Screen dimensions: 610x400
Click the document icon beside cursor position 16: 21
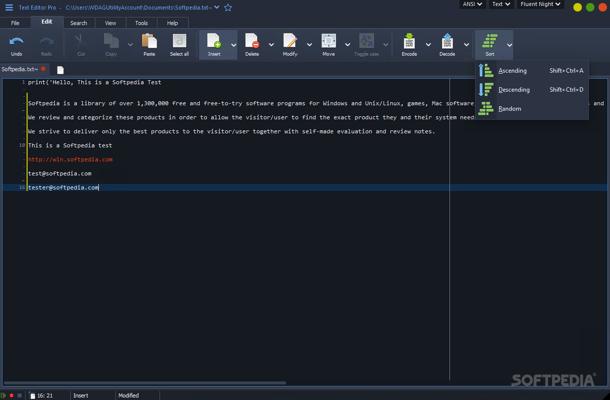coord(32,395)
